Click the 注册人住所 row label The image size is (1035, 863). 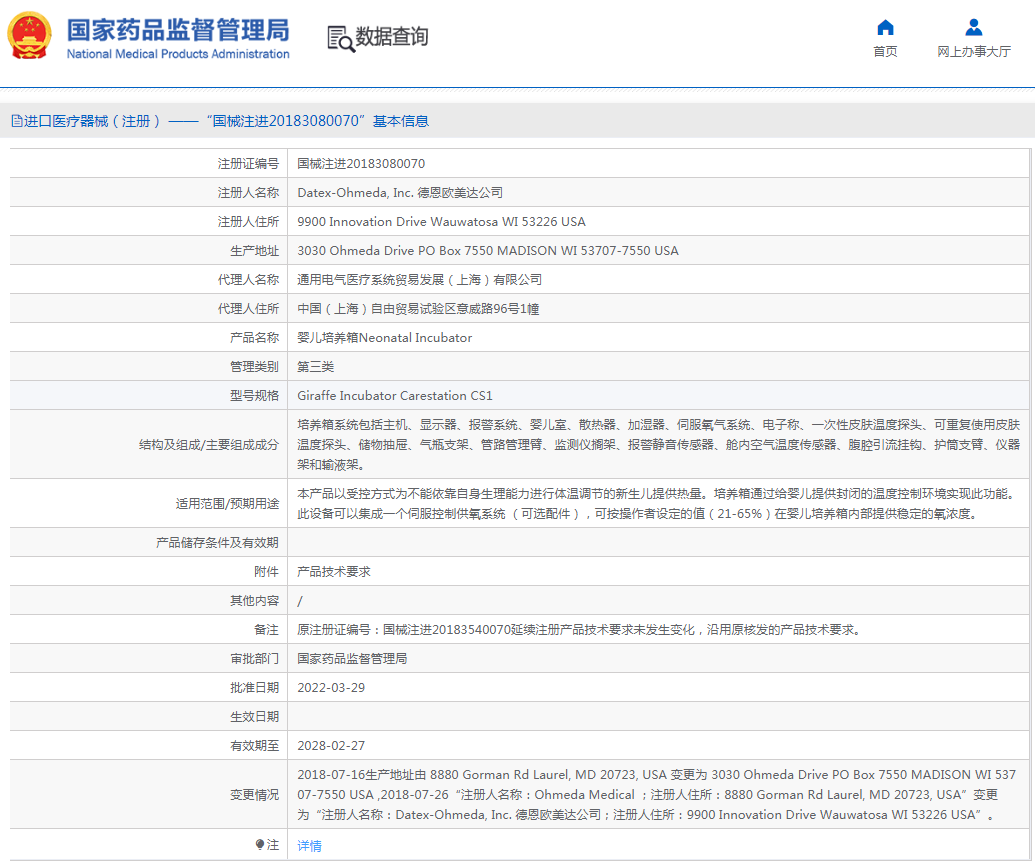(x=248, y=222)
